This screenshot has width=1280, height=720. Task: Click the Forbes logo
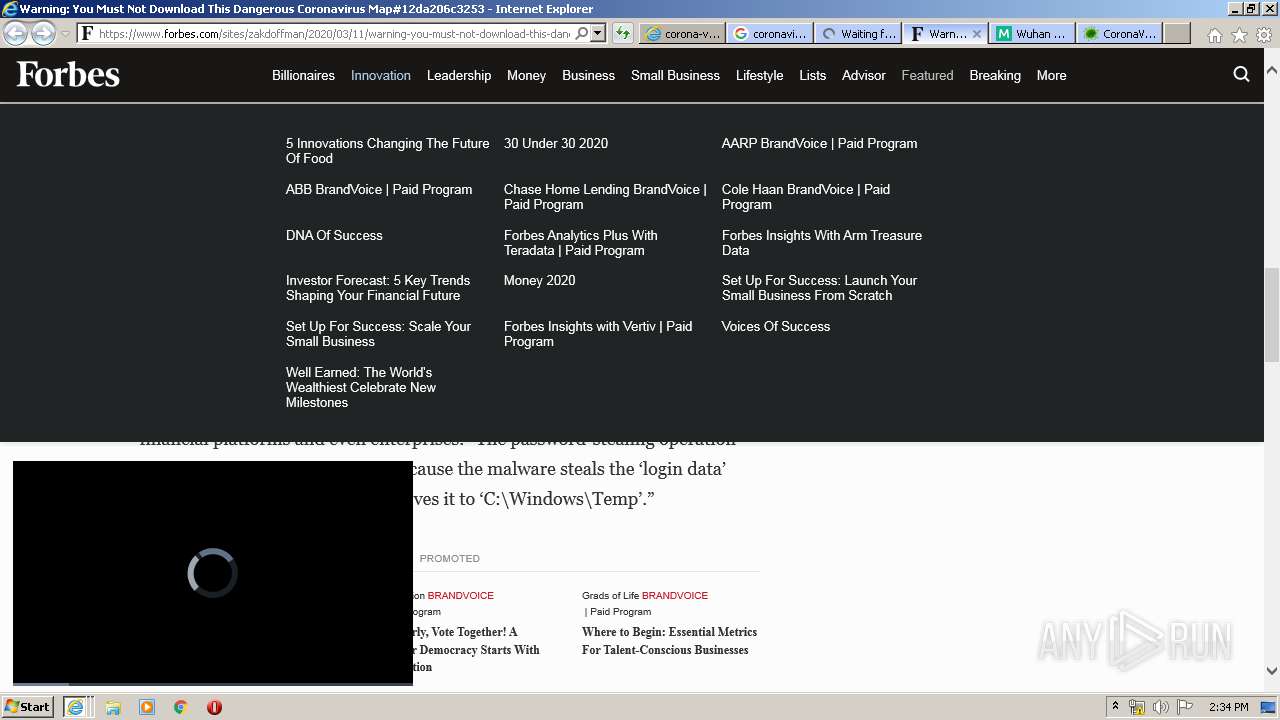click(x=68, y=75)
